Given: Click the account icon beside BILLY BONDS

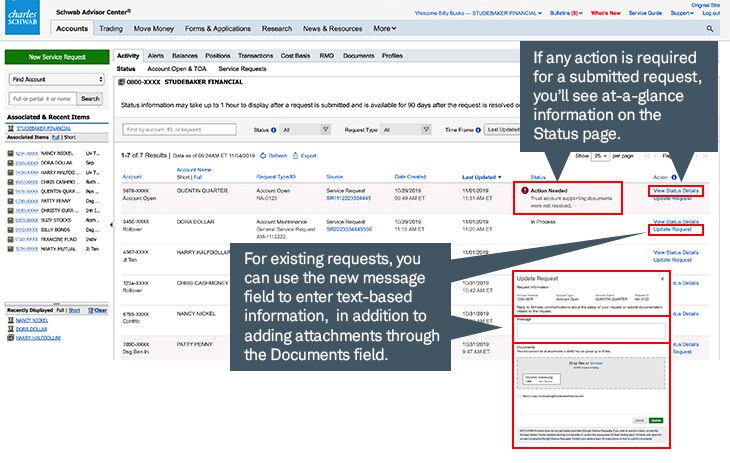Looking at the screenshot, I should (10, 230).
